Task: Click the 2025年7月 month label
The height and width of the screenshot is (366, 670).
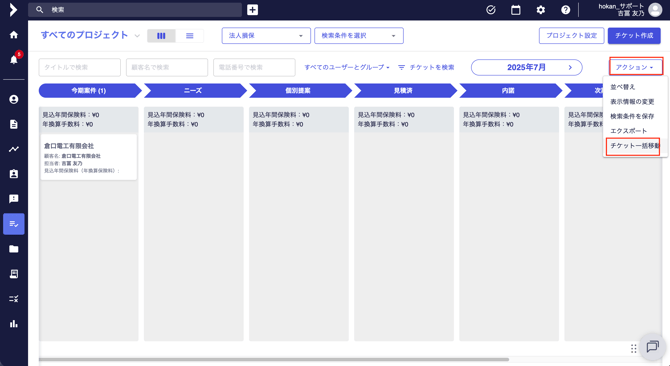Action: click(x=526, y=67)
